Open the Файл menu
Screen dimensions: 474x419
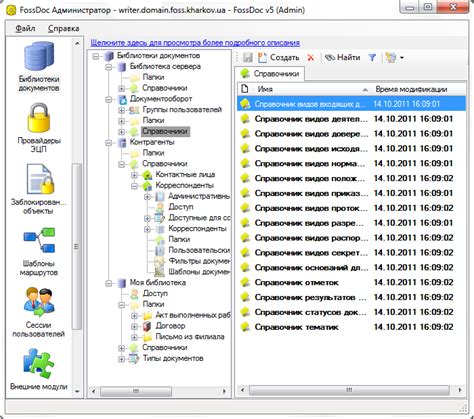[25, 29]
